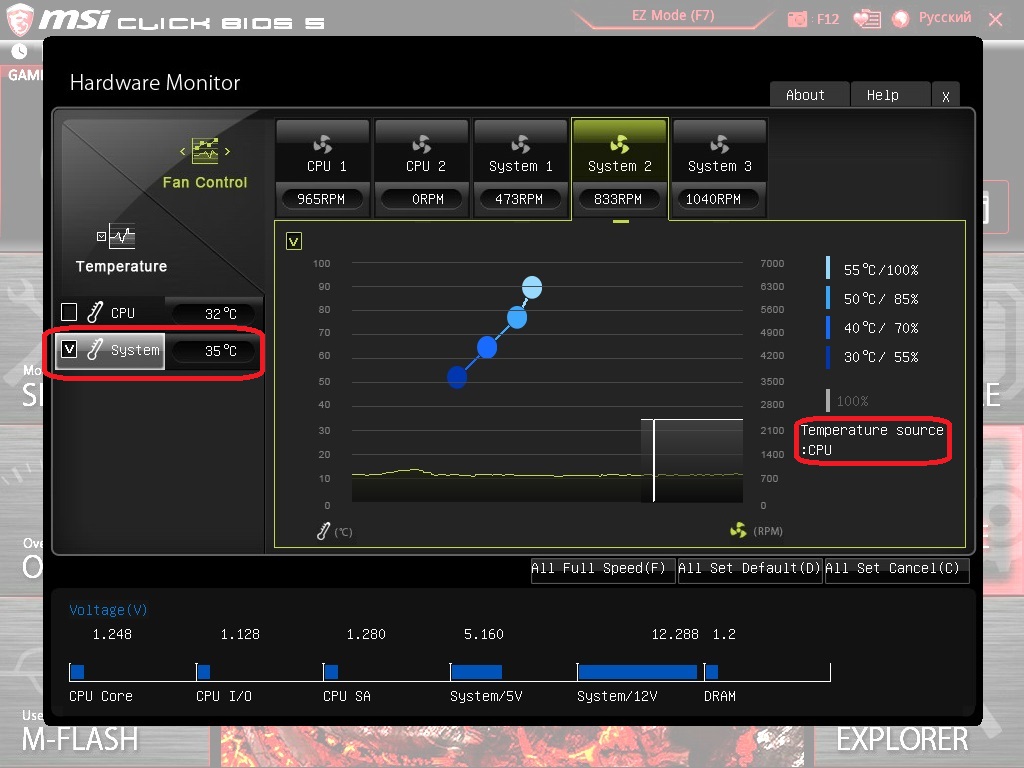Select the CPU 2 fan tab

tap(422, 168)
